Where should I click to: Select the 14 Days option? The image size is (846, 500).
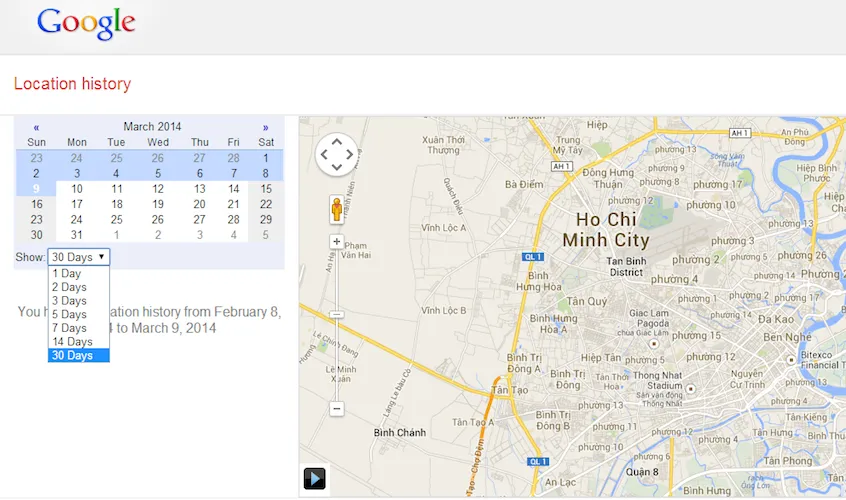pos(72,342)
